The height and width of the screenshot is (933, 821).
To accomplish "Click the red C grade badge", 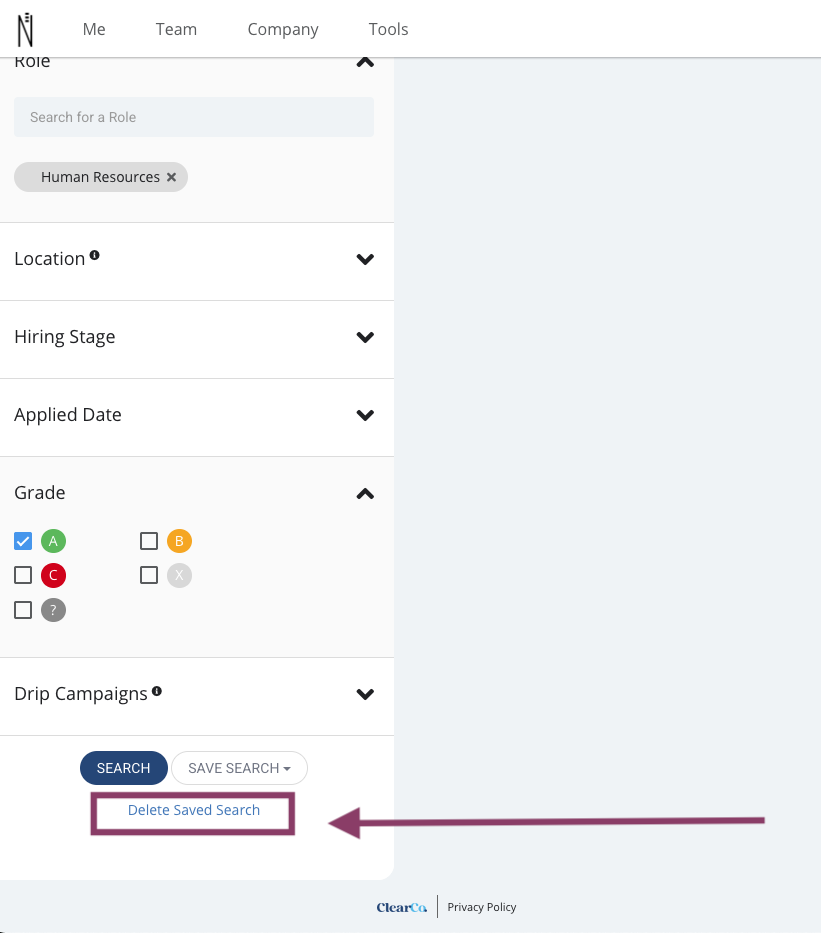I will tap(54, 575).
